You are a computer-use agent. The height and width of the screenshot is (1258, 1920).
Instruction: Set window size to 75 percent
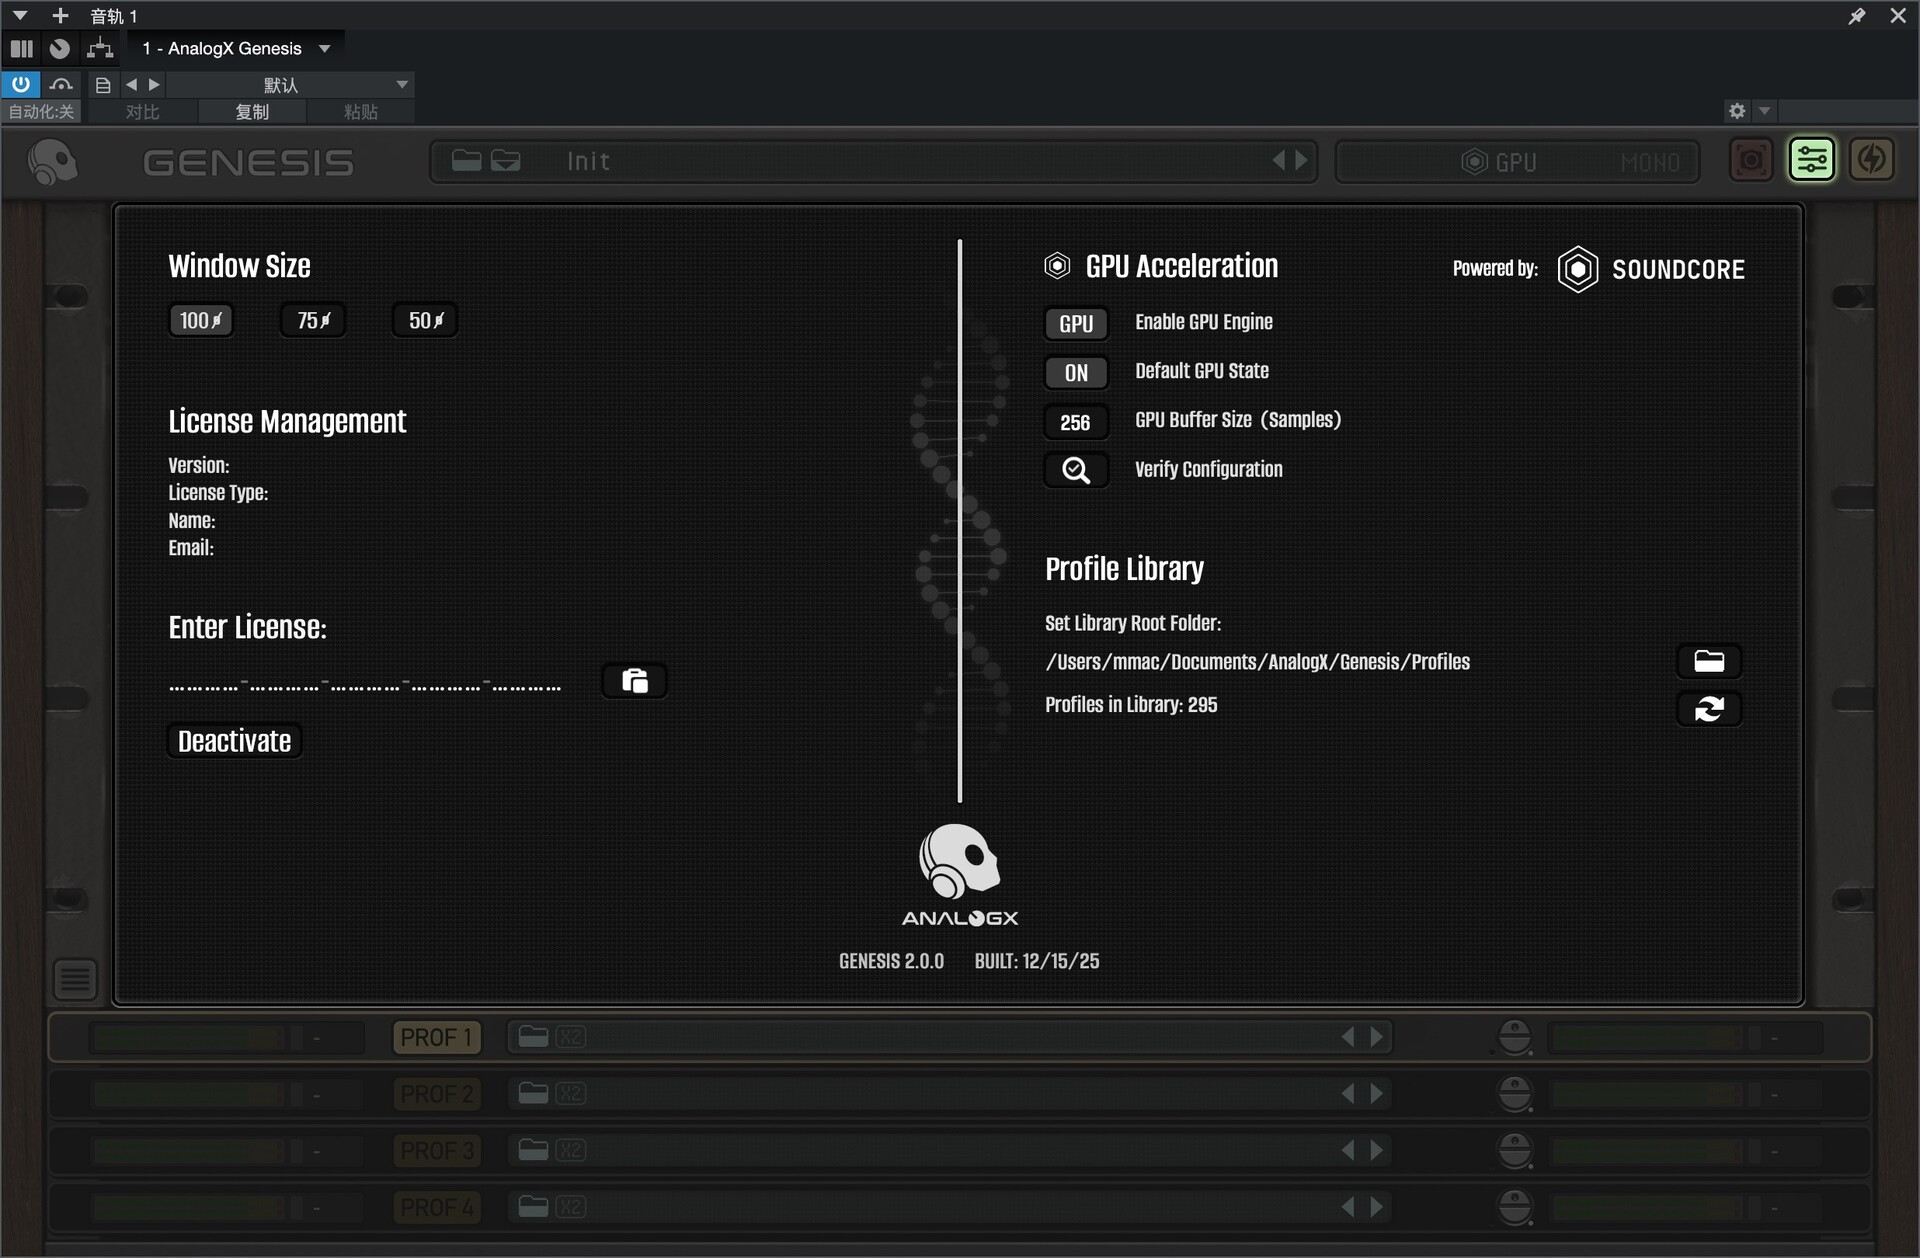(x=313, y=320)
